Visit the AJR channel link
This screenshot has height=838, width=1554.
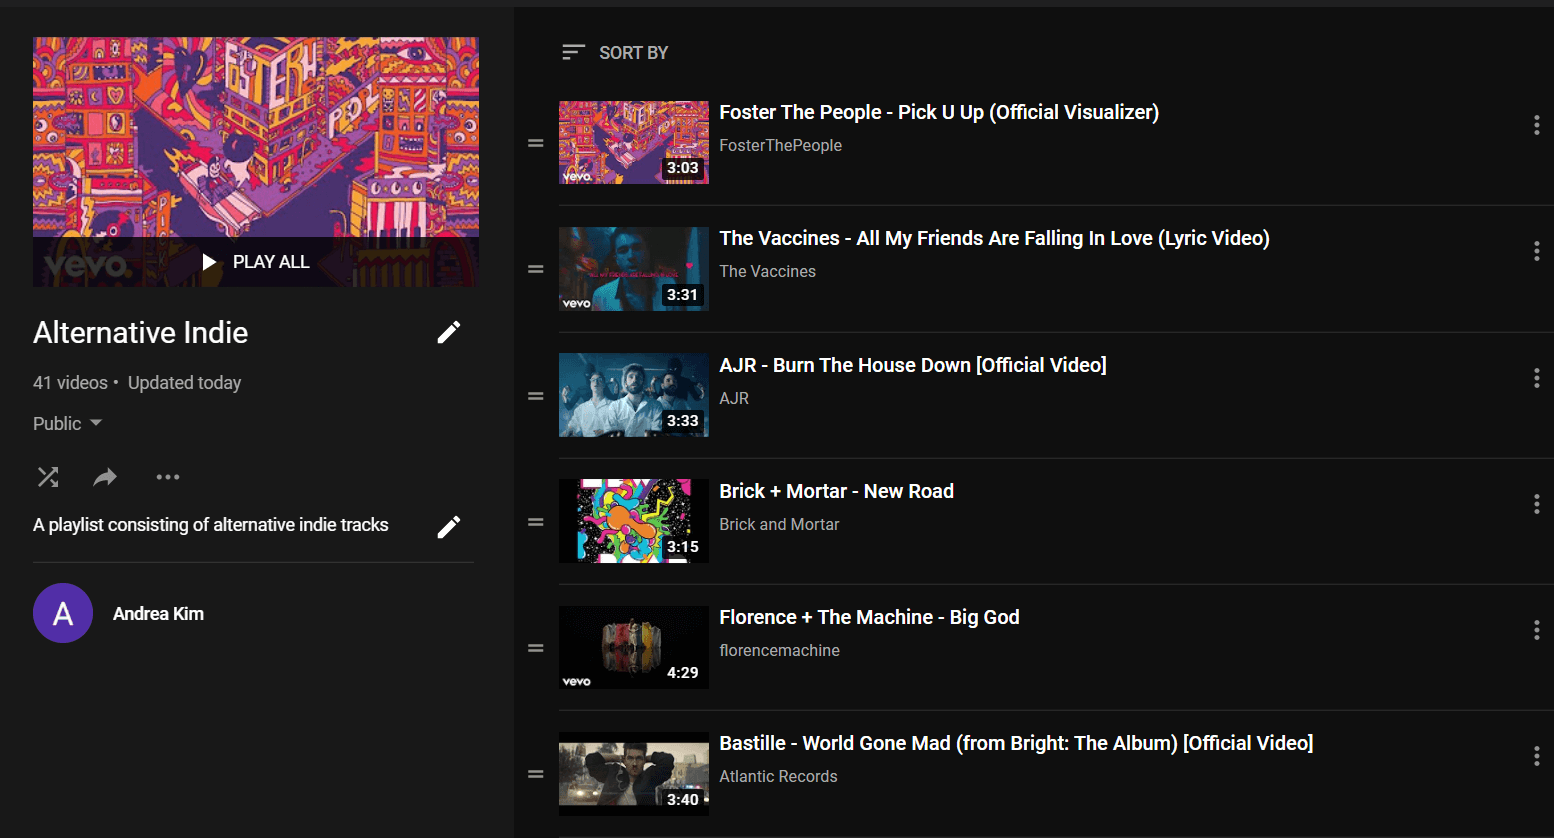pyautogui.click(x=734, y=398)
